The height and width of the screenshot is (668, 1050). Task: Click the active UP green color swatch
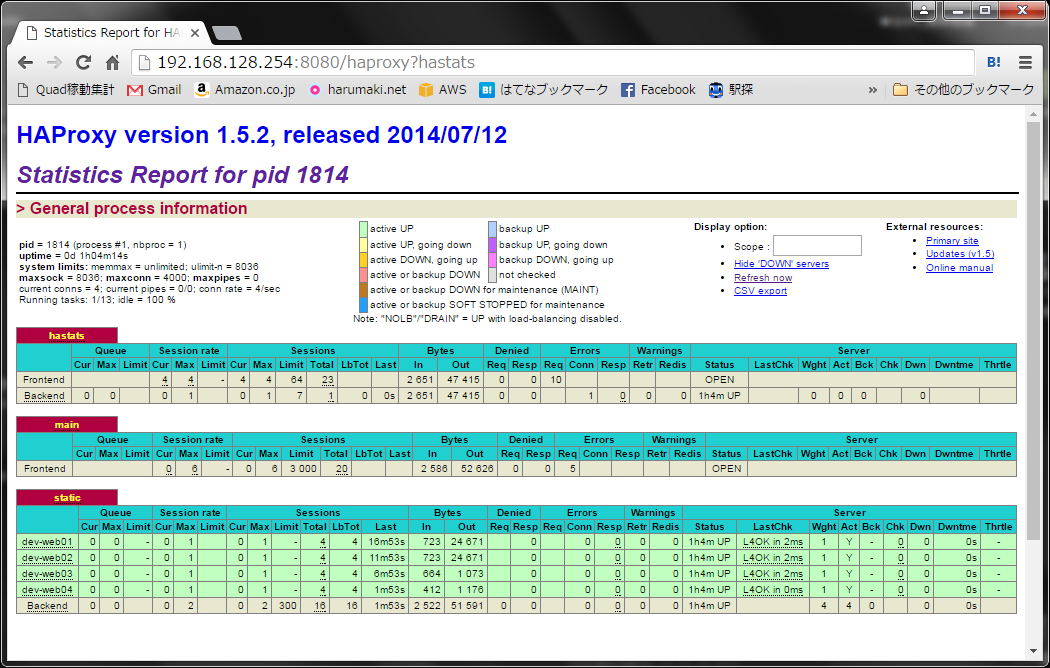[x=364, y=229]
